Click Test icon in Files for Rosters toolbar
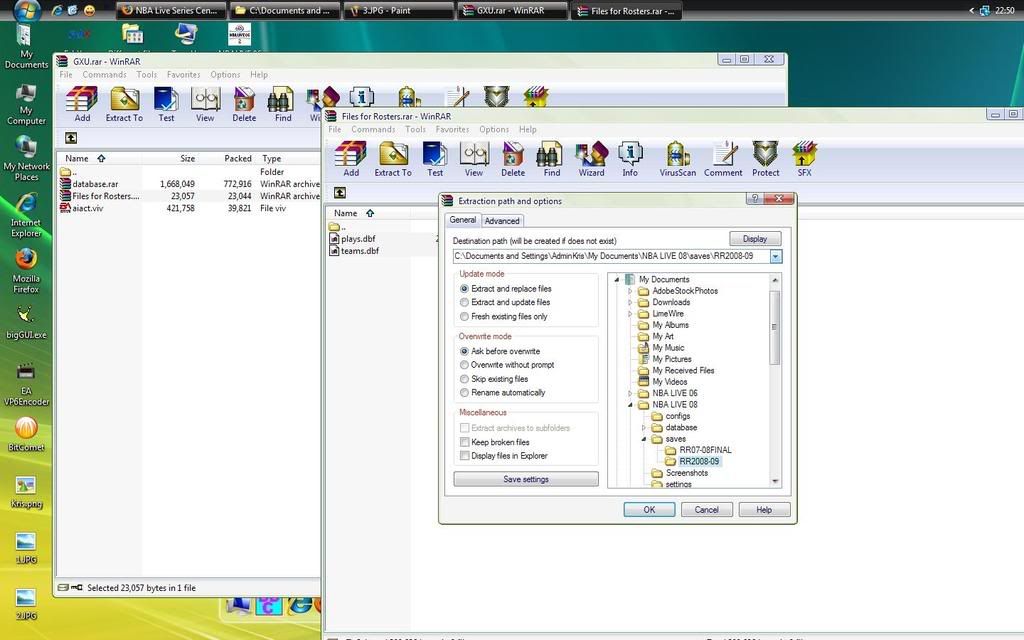1024x640 pixels. pos(435,159)
